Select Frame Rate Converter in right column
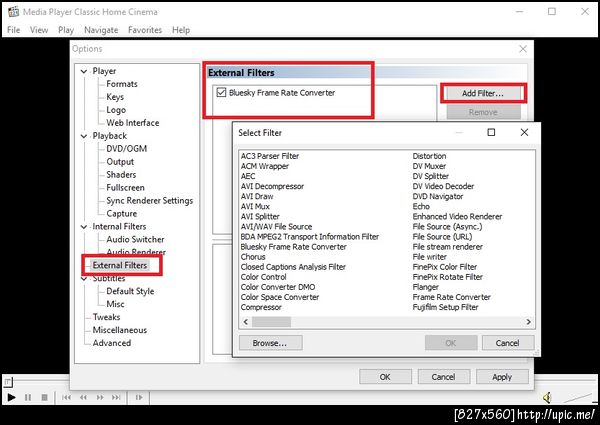The height and width of the screenshot is (425, 600). 452,298
